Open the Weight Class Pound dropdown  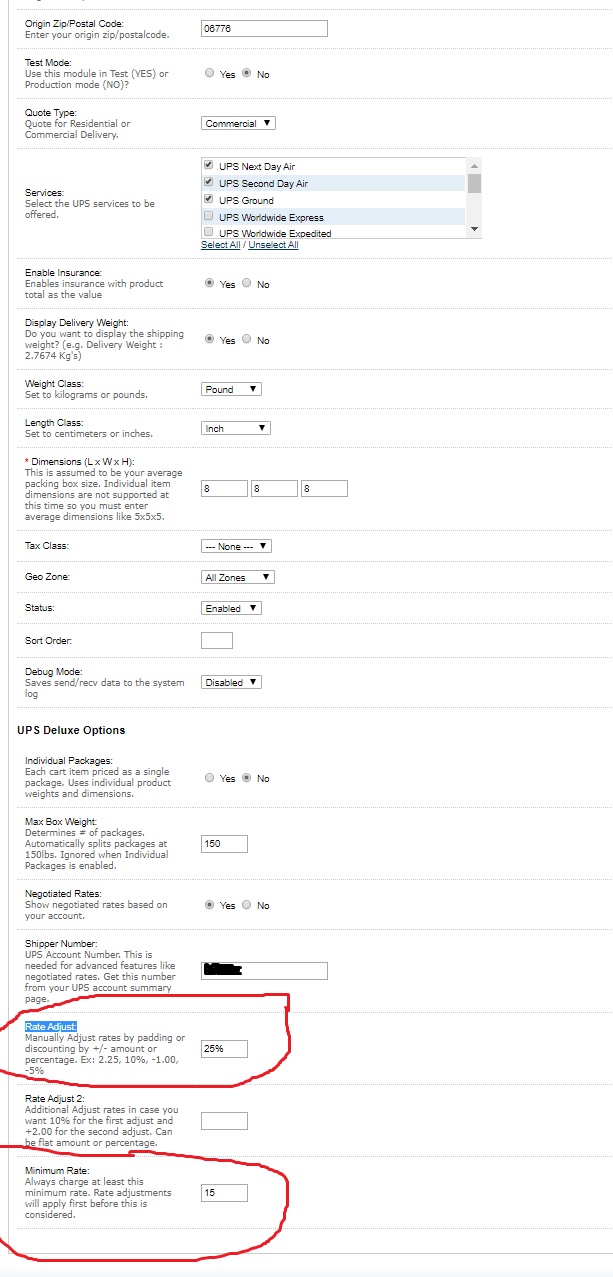coord(231,389)
